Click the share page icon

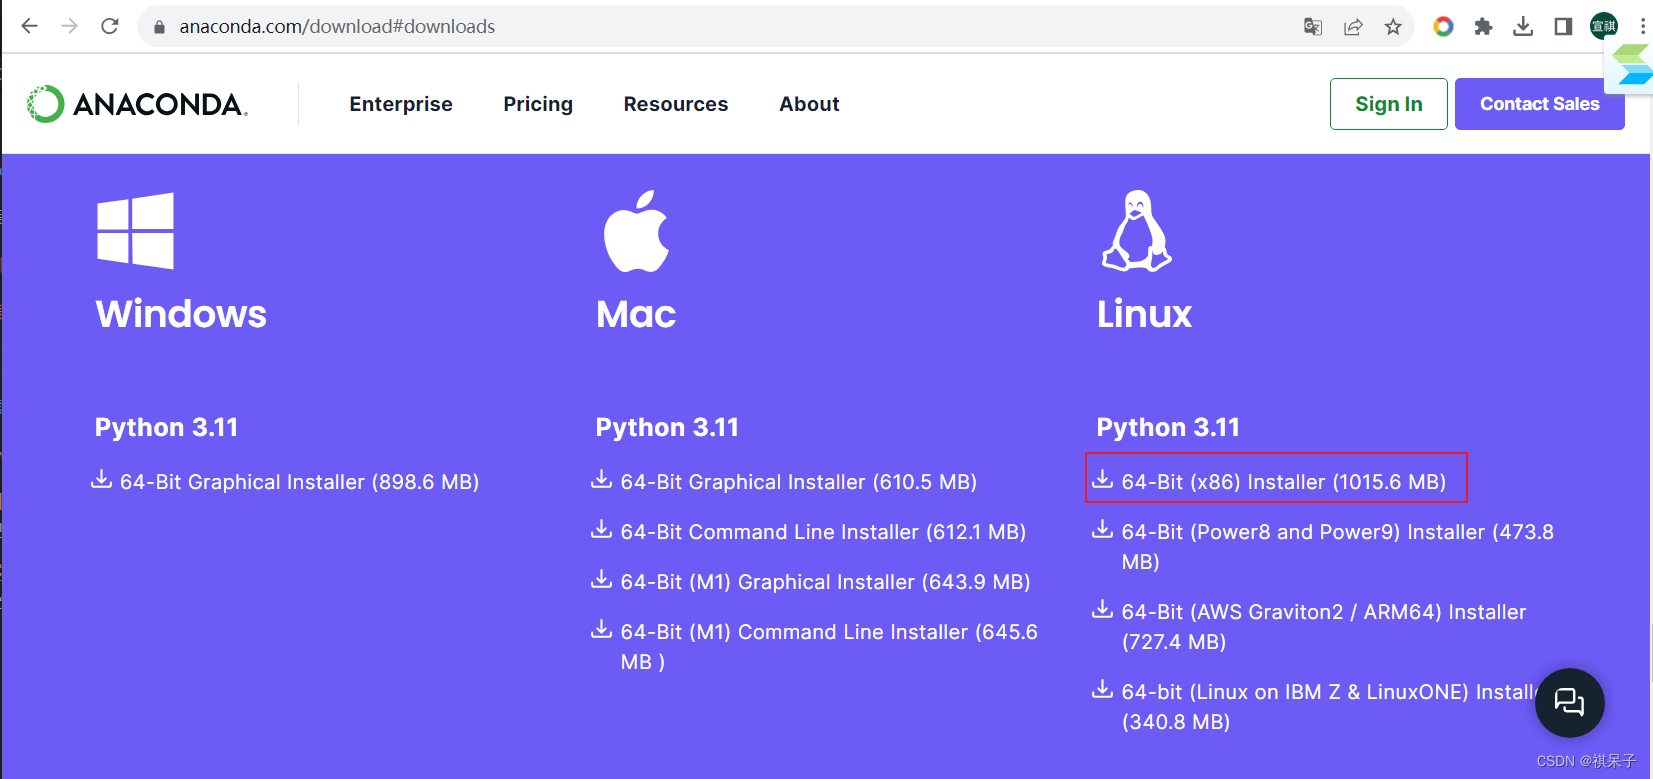(1353, 27)
